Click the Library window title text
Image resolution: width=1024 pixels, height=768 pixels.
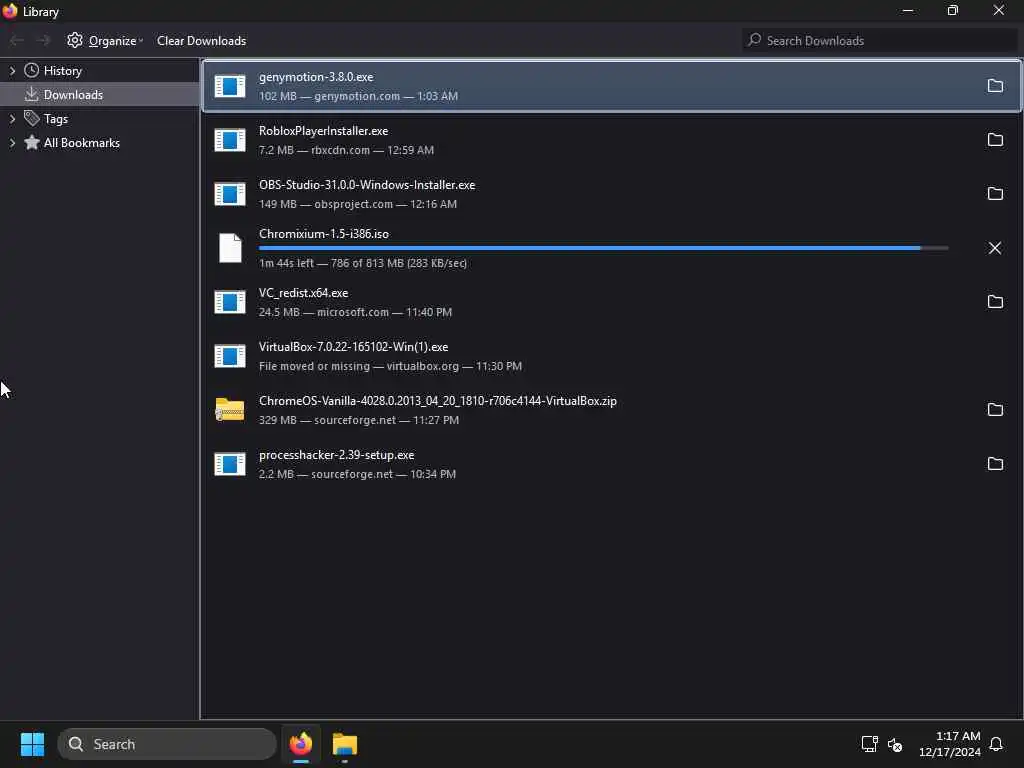[x=40, y=12]
